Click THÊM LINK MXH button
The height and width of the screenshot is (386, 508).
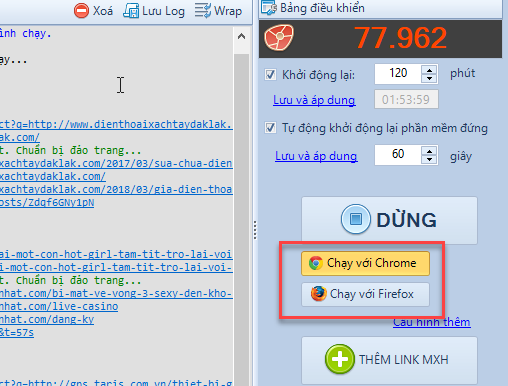[x=389, y=360]
